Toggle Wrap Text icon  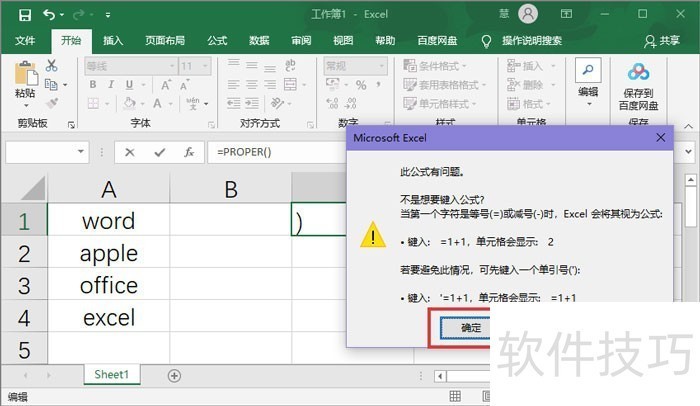tap(290, 66)
